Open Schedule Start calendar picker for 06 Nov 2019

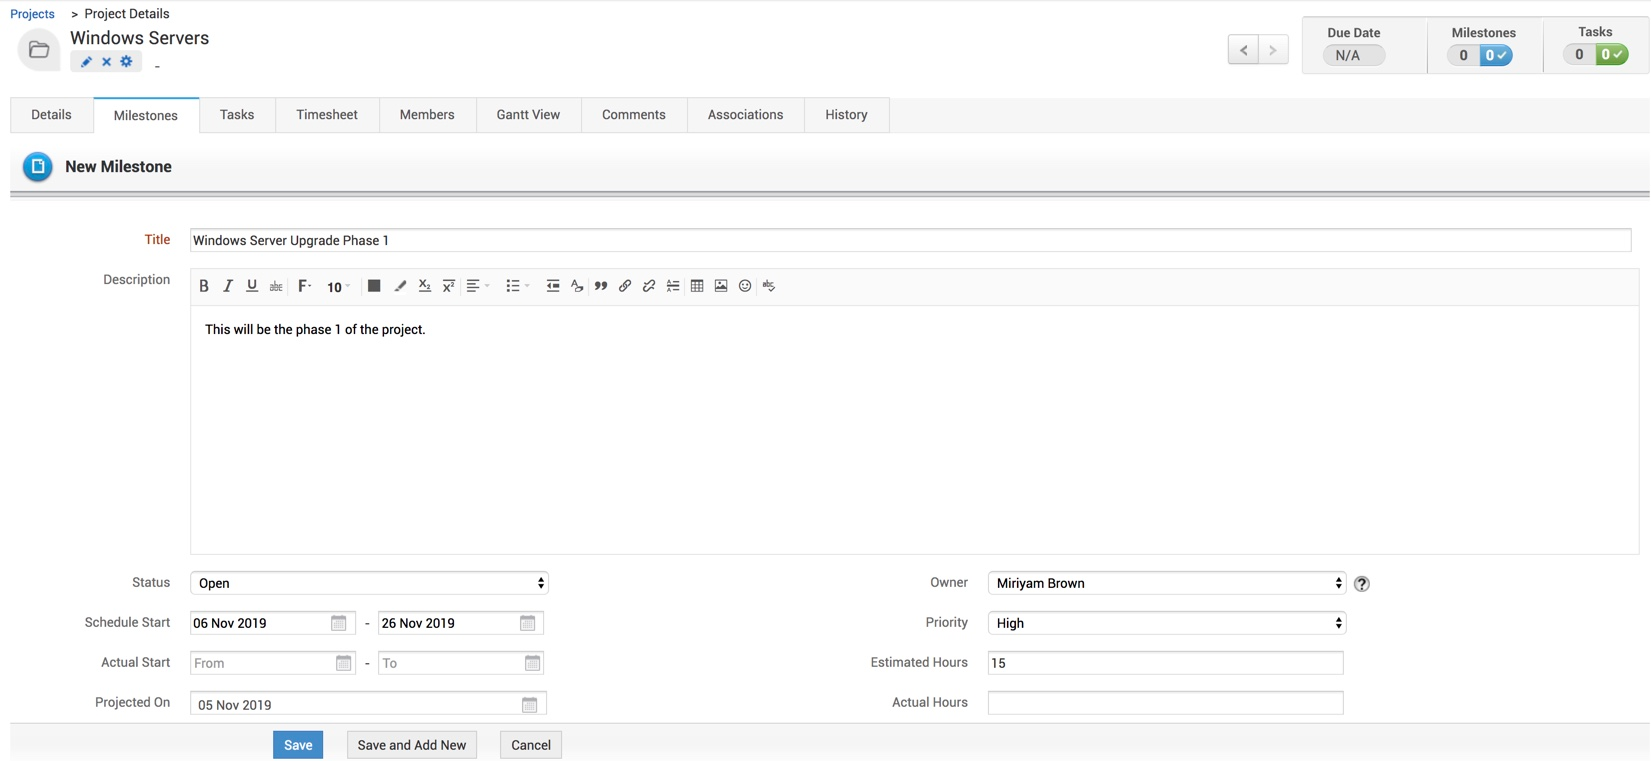point(339,623)
